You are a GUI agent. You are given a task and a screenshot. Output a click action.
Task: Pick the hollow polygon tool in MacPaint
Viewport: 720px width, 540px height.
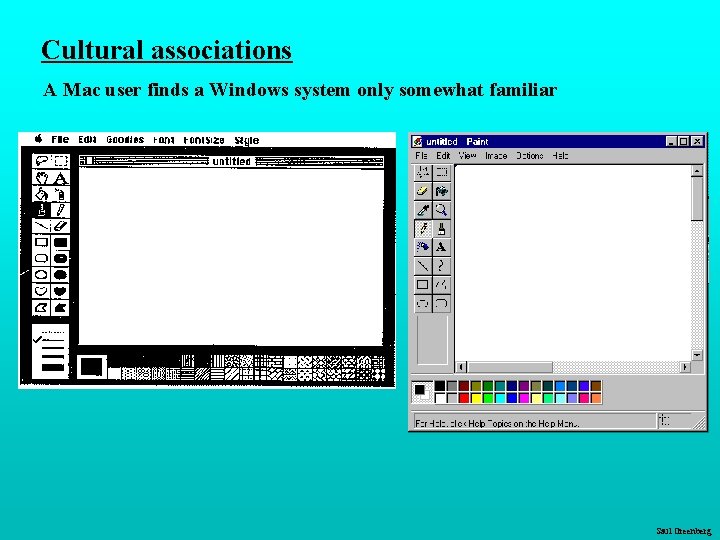coord(42,307)
